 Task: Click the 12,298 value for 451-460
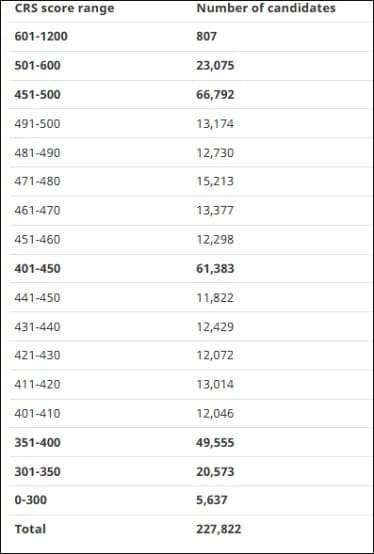click(x=215, y=240)
